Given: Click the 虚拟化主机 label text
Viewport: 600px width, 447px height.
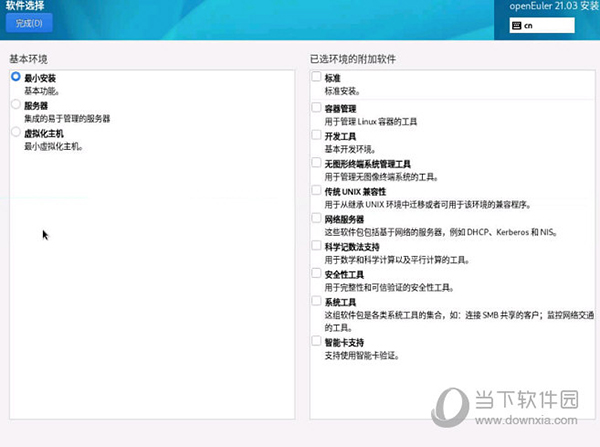Looking at the screenshot, I should point(44,134).
